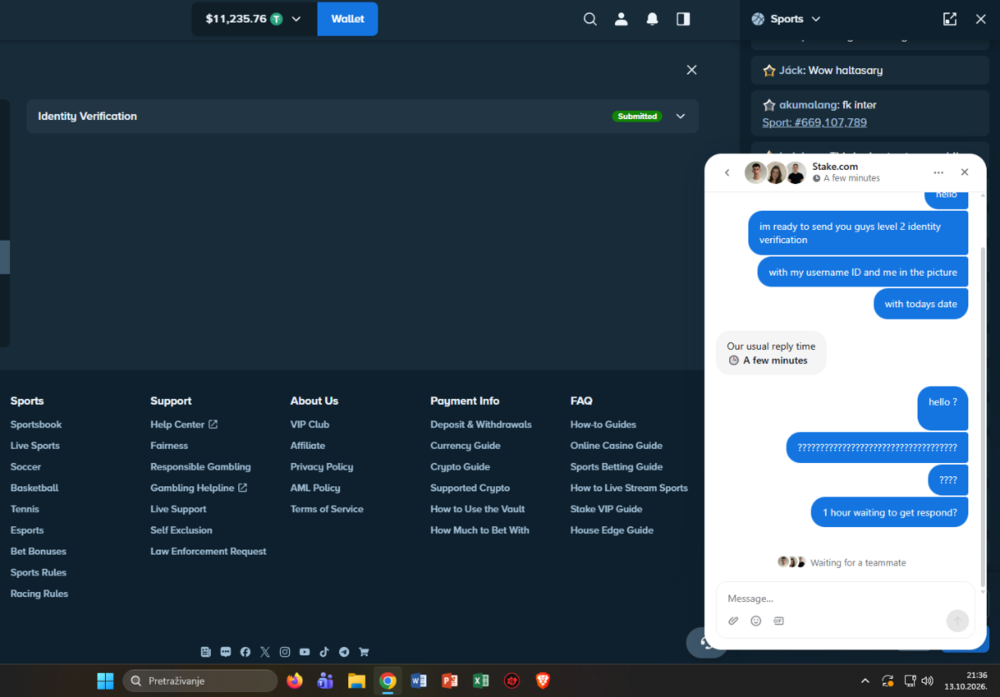
Task: Open the search magnifier icon in header
Action: pos(590,19)
